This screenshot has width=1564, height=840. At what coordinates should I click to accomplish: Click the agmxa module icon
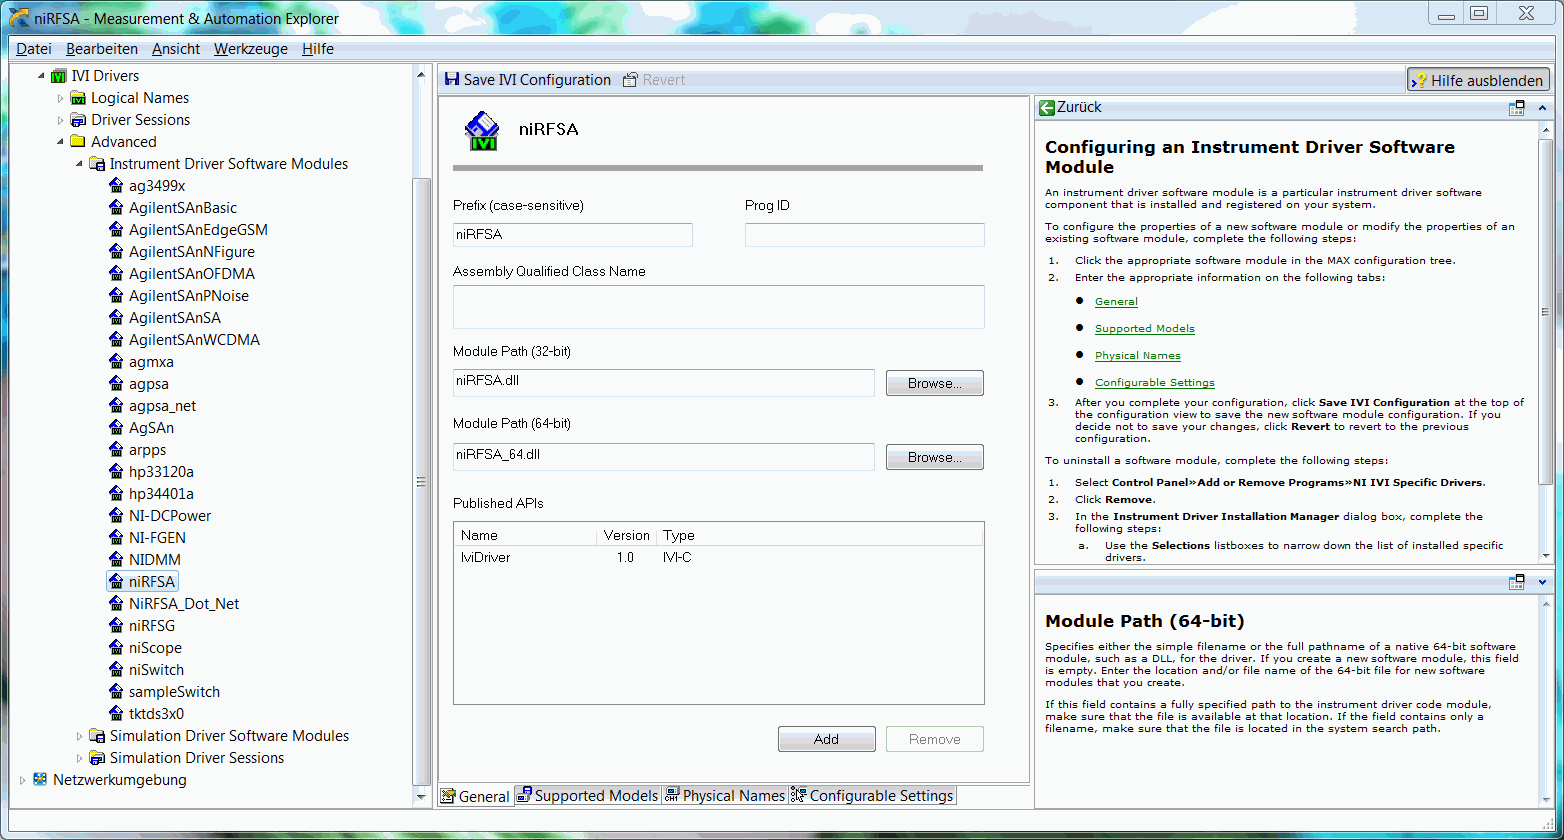click(x=116, y=362)
